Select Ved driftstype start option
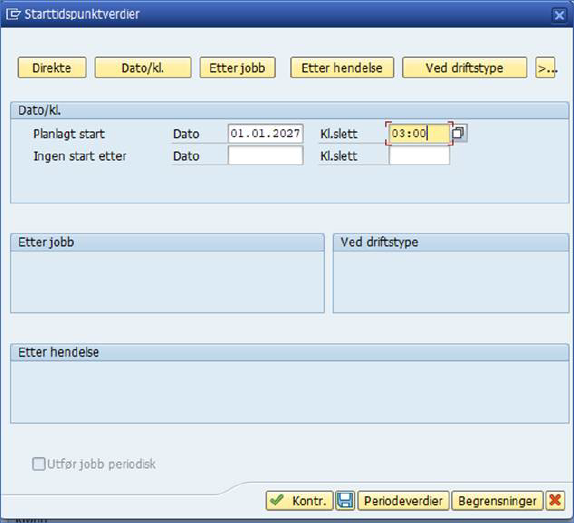 tap(465, 68)
